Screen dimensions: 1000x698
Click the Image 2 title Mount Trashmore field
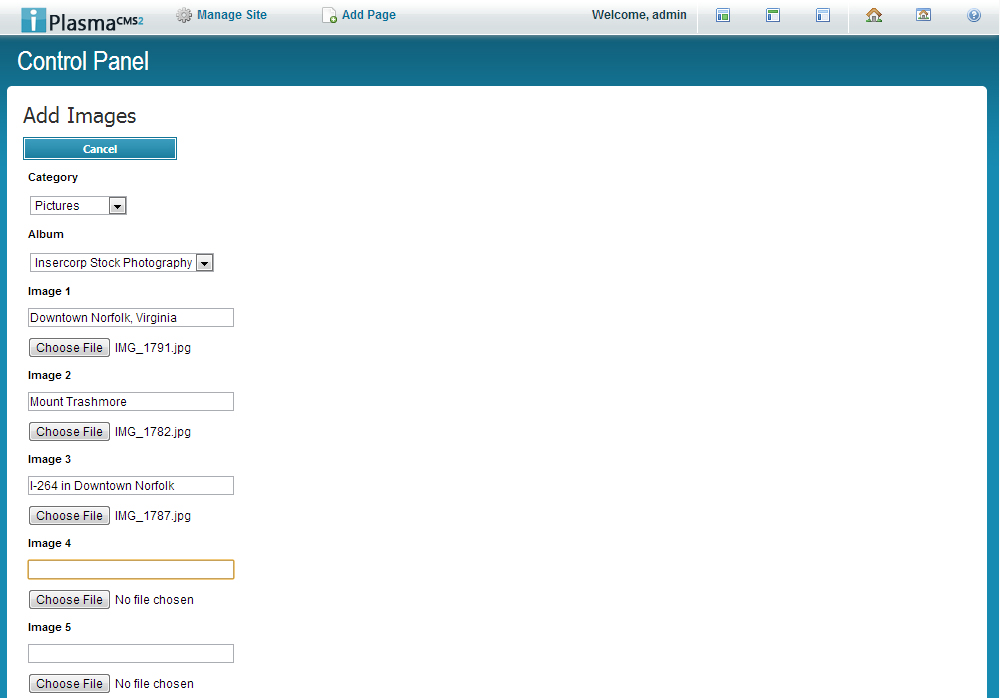coord(131,401)
